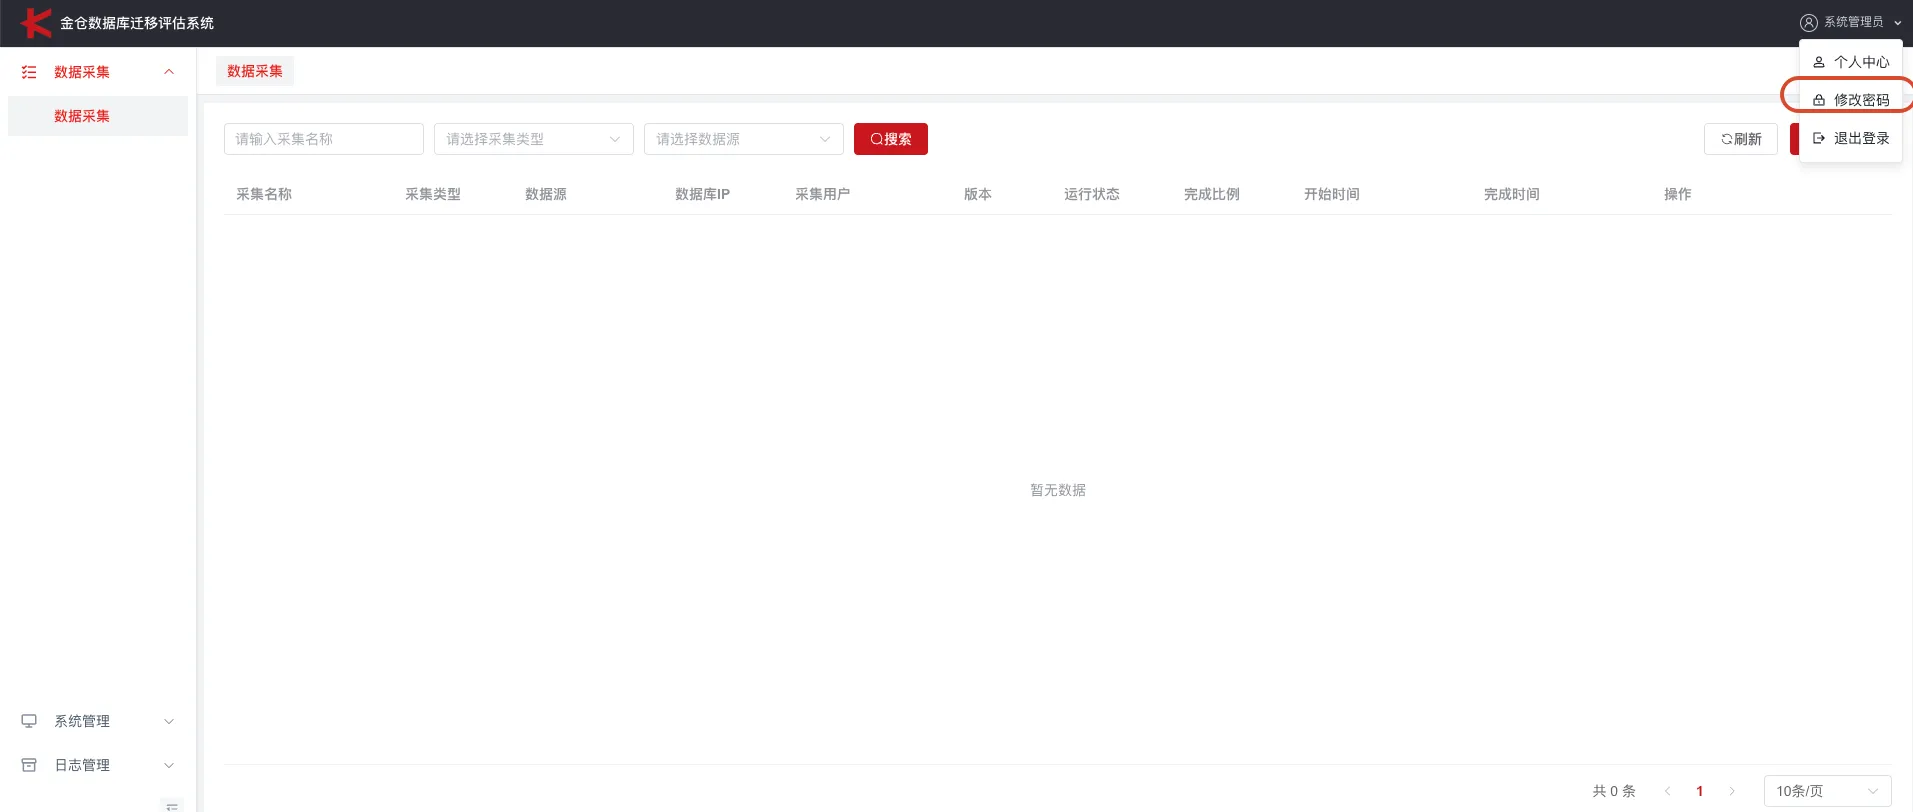This screenshot has width=1913, height=812.
Task: Click the 完成比例 column header
Action: [1212, 194]
